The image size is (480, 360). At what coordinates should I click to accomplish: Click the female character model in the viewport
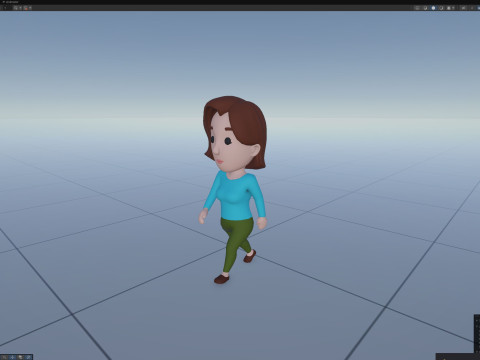tap(234, 190)
